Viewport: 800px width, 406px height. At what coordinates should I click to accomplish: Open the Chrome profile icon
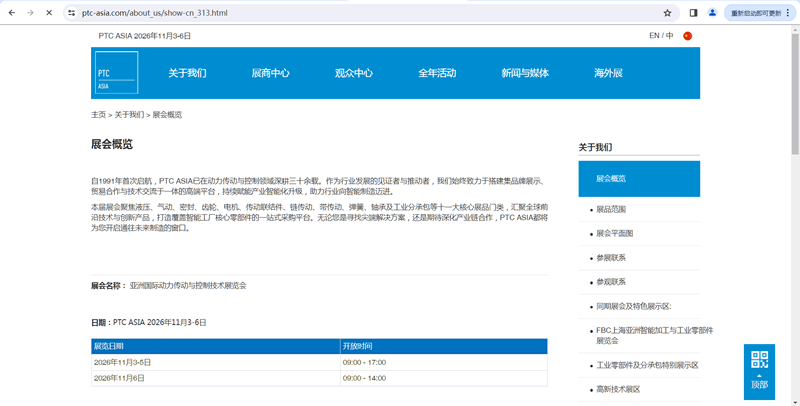(712, 13)
